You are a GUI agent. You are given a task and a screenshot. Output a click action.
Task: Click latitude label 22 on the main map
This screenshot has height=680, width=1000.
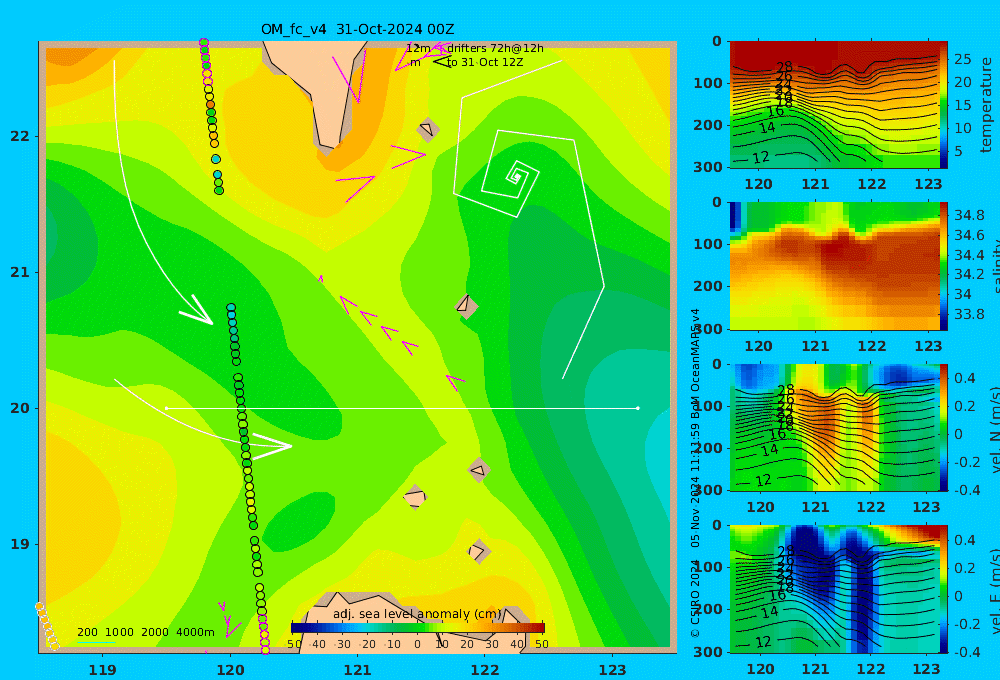(x=20, y=136)
